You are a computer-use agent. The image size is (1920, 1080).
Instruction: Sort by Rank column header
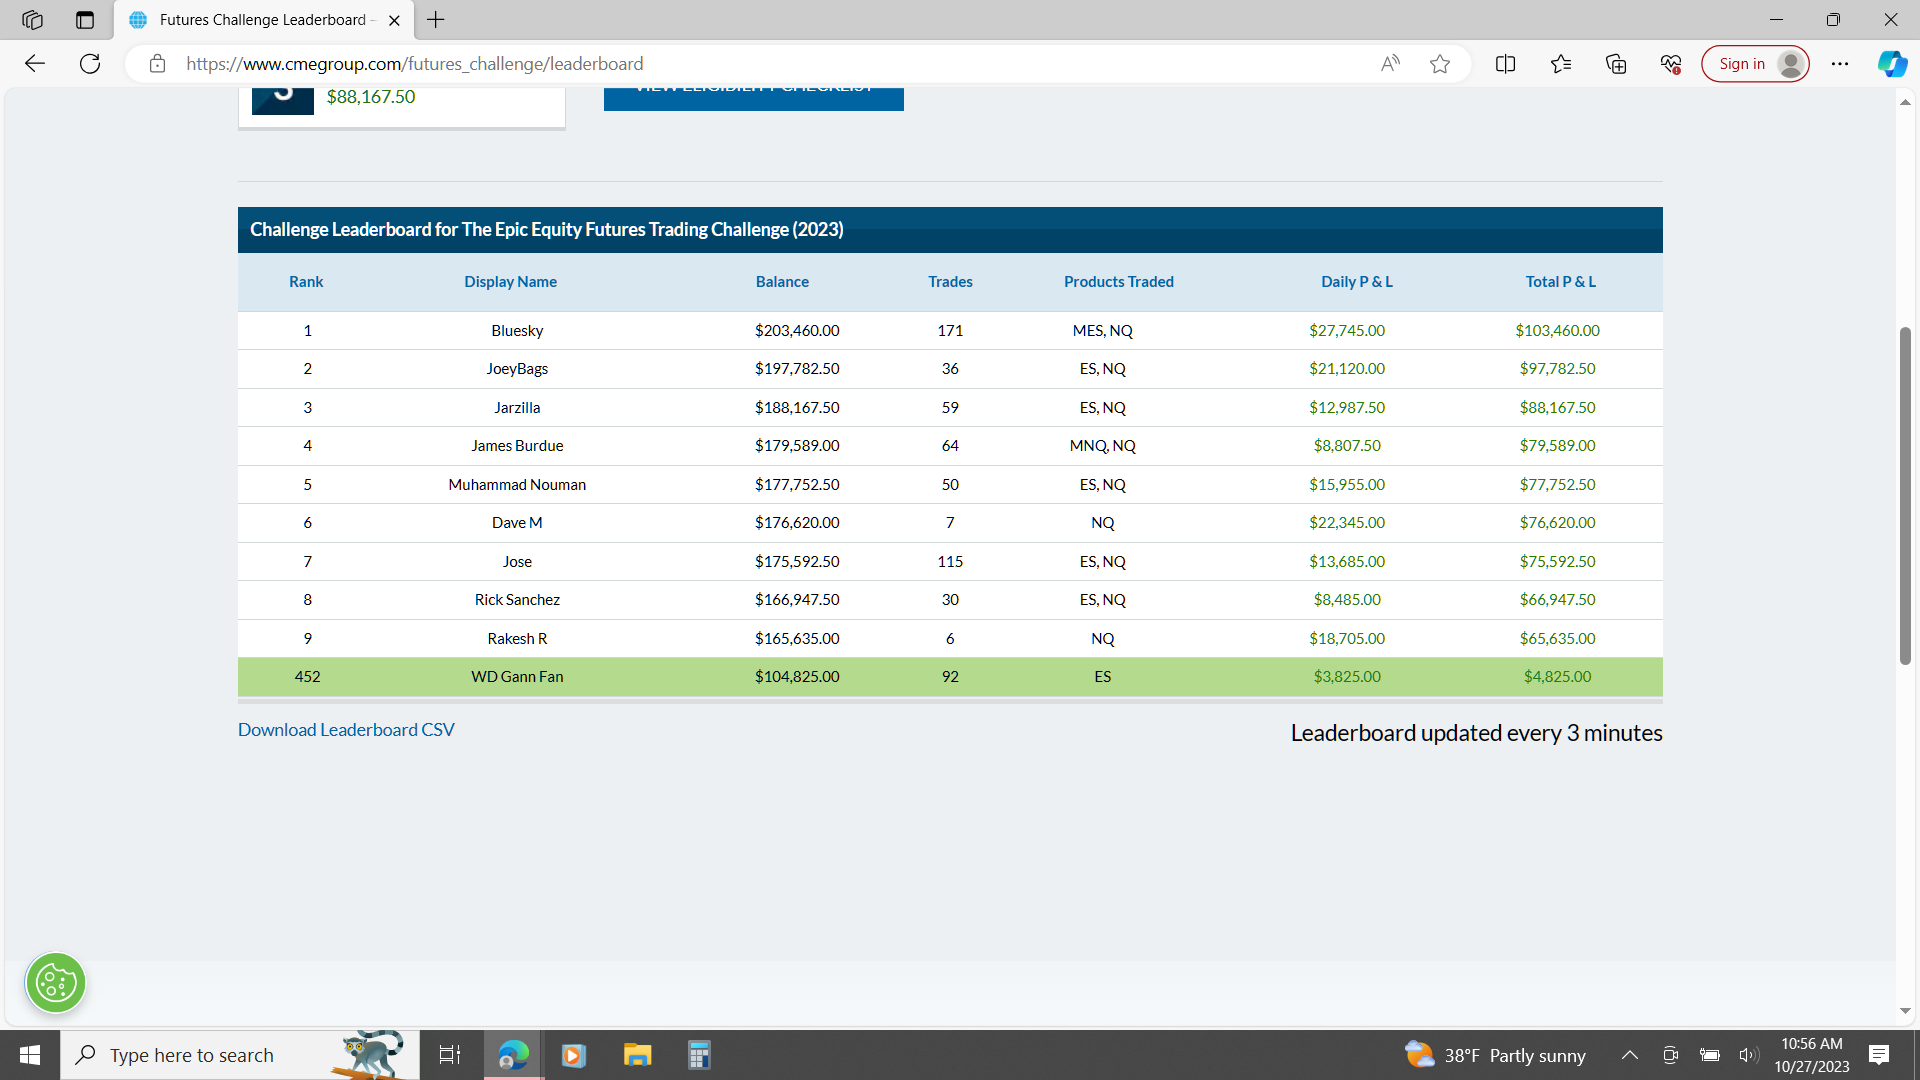click(x=306, y=282)
